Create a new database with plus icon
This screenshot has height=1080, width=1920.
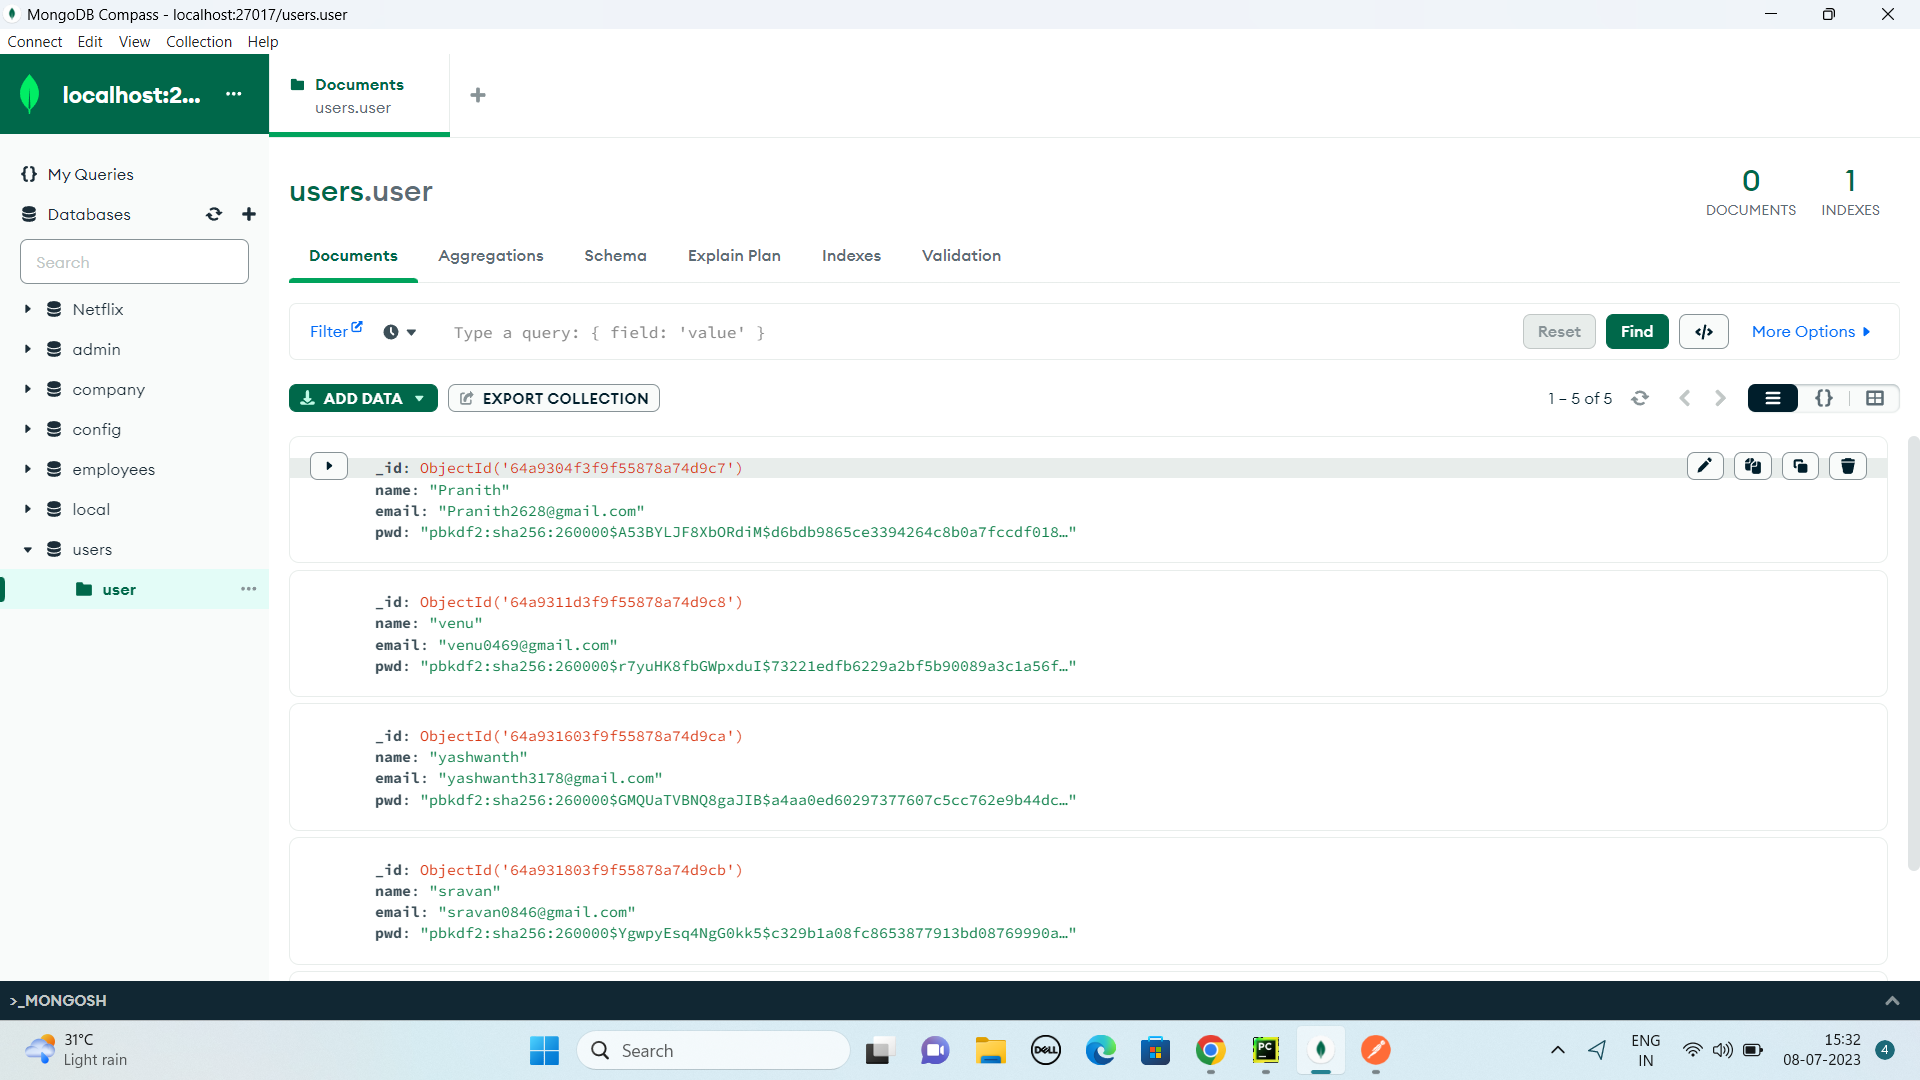248,214
